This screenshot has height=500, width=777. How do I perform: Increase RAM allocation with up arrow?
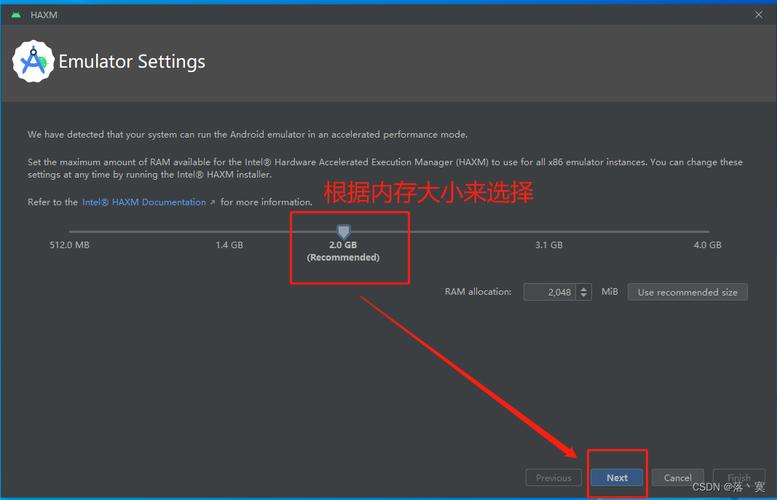tap(584, 288)
